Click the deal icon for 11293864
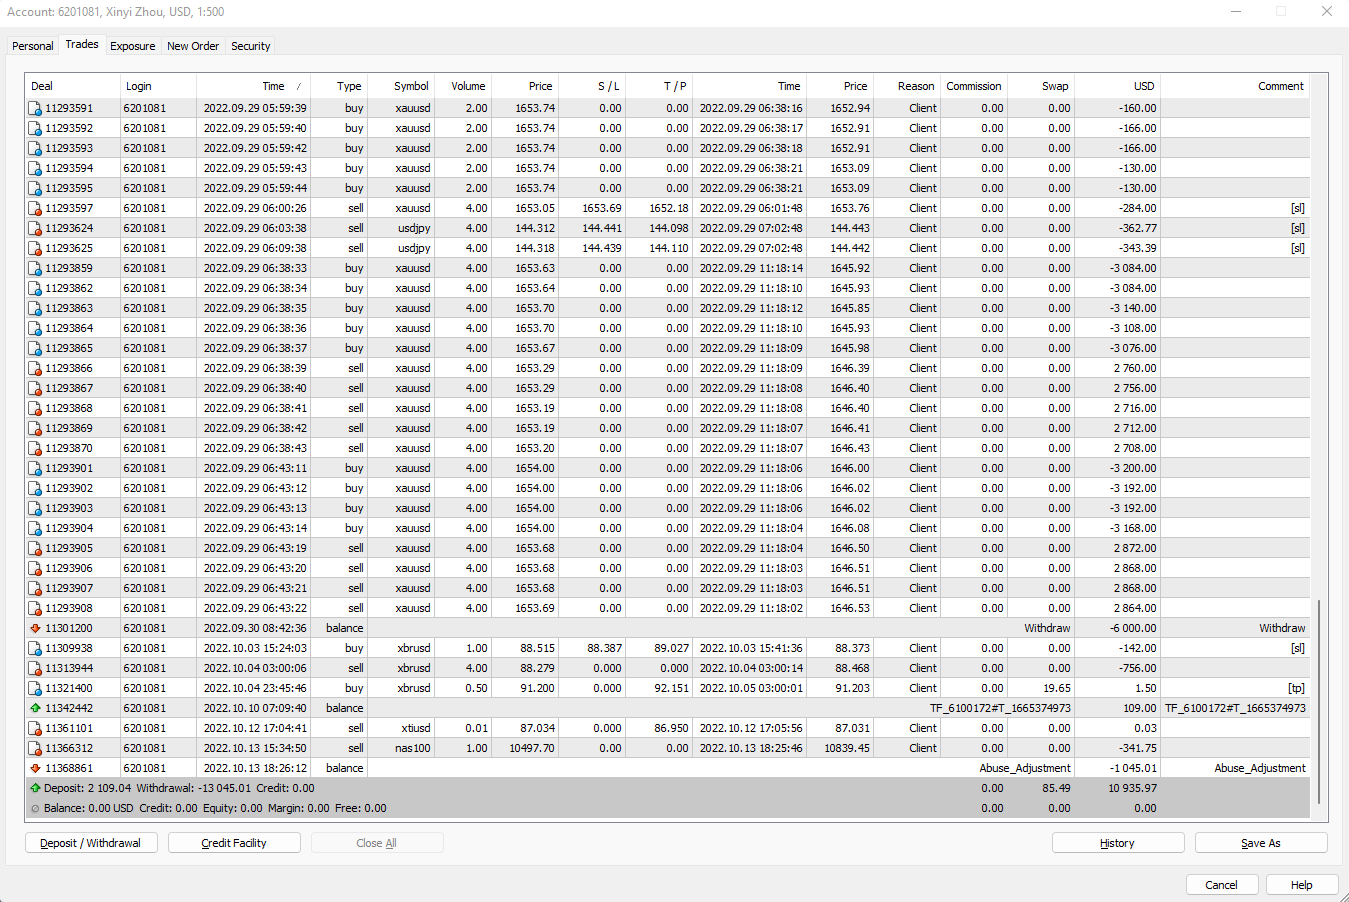The width and height of the screenshot is (1349, 902). (x=35, y=328)
